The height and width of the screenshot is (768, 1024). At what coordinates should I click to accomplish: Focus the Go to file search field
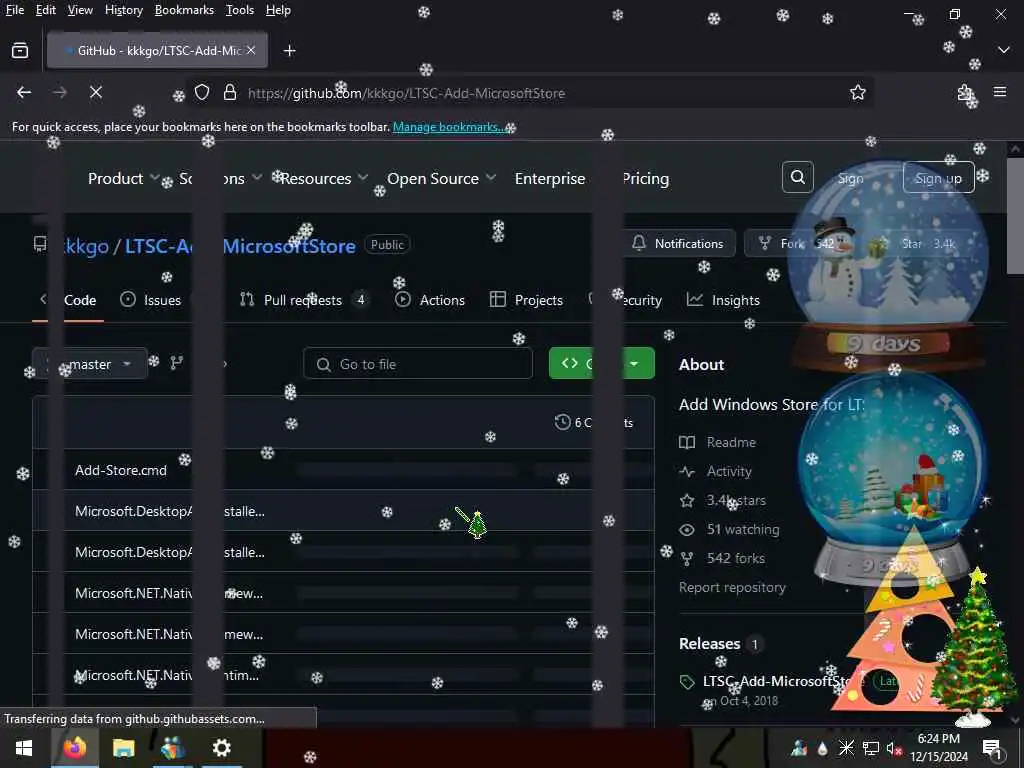pyautogui.click(x=418, y=364)
